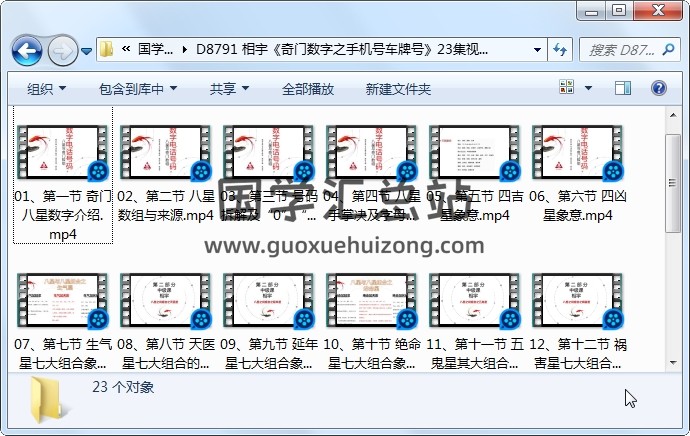Open the 共享 dropdown menu

(228, 89)
